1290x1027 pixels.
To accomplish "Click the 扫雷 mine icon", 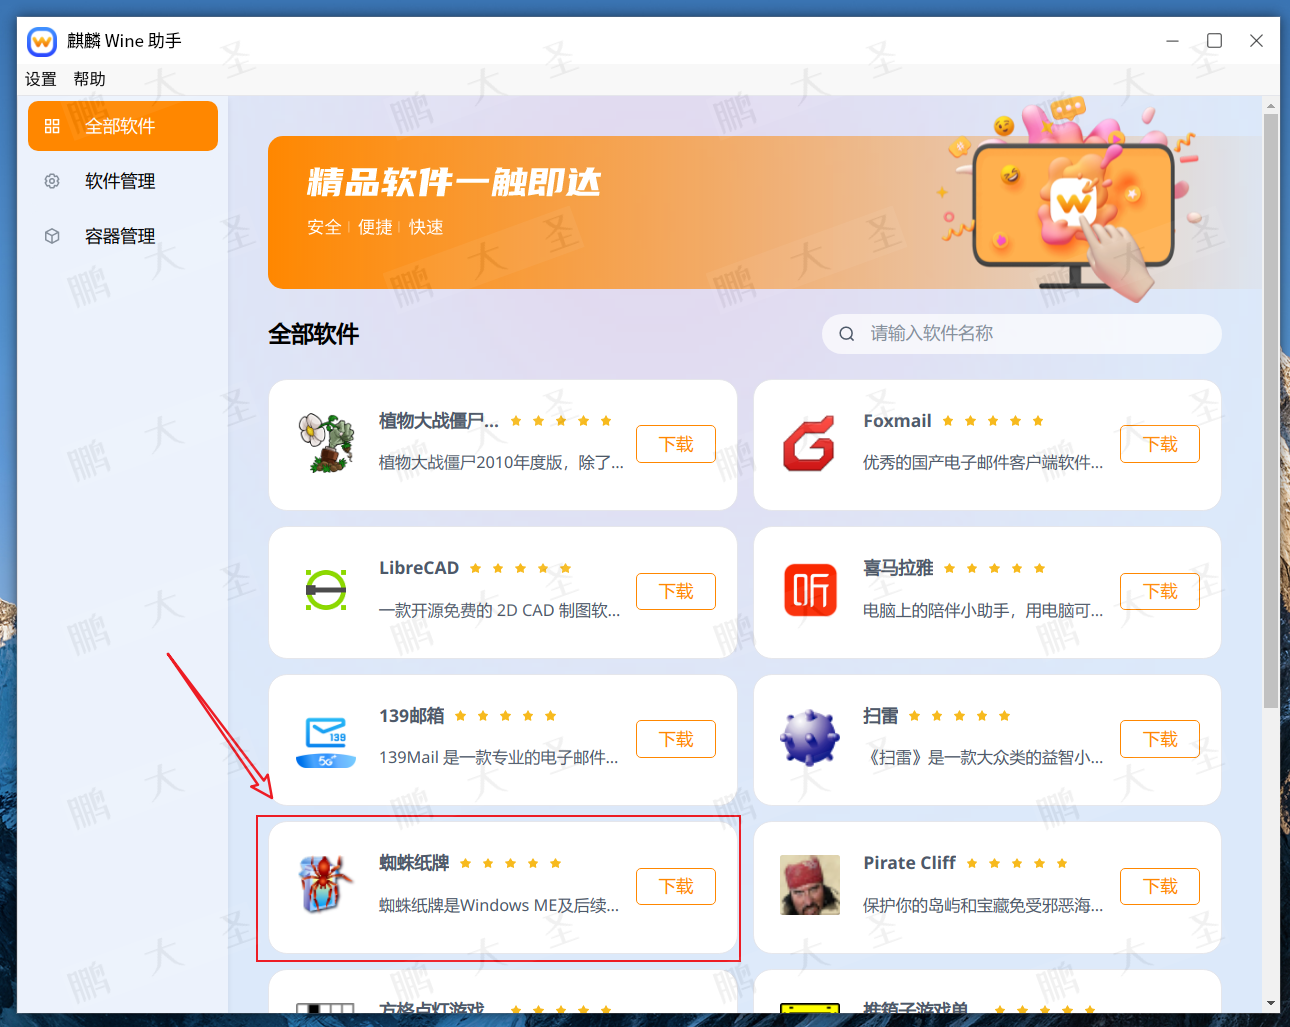I will (x=809, y=738).
